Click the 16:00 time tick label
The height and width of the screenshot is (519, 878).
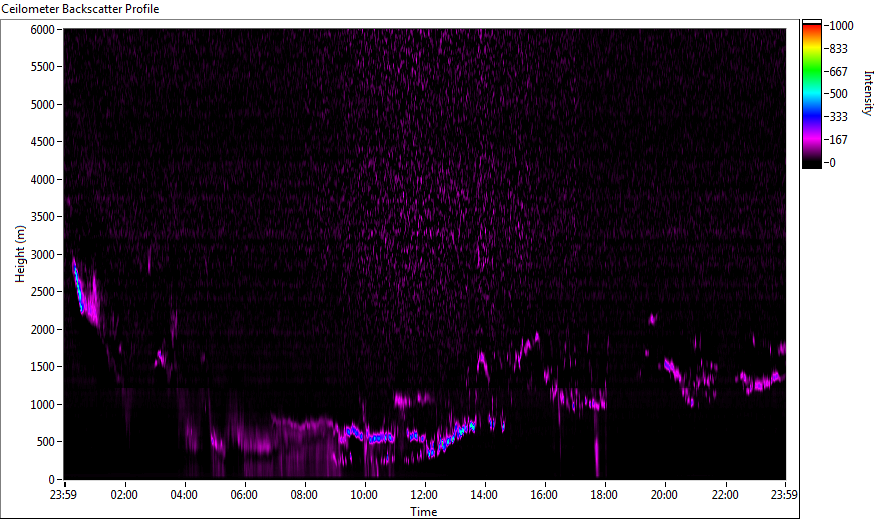tap(544, 495)
